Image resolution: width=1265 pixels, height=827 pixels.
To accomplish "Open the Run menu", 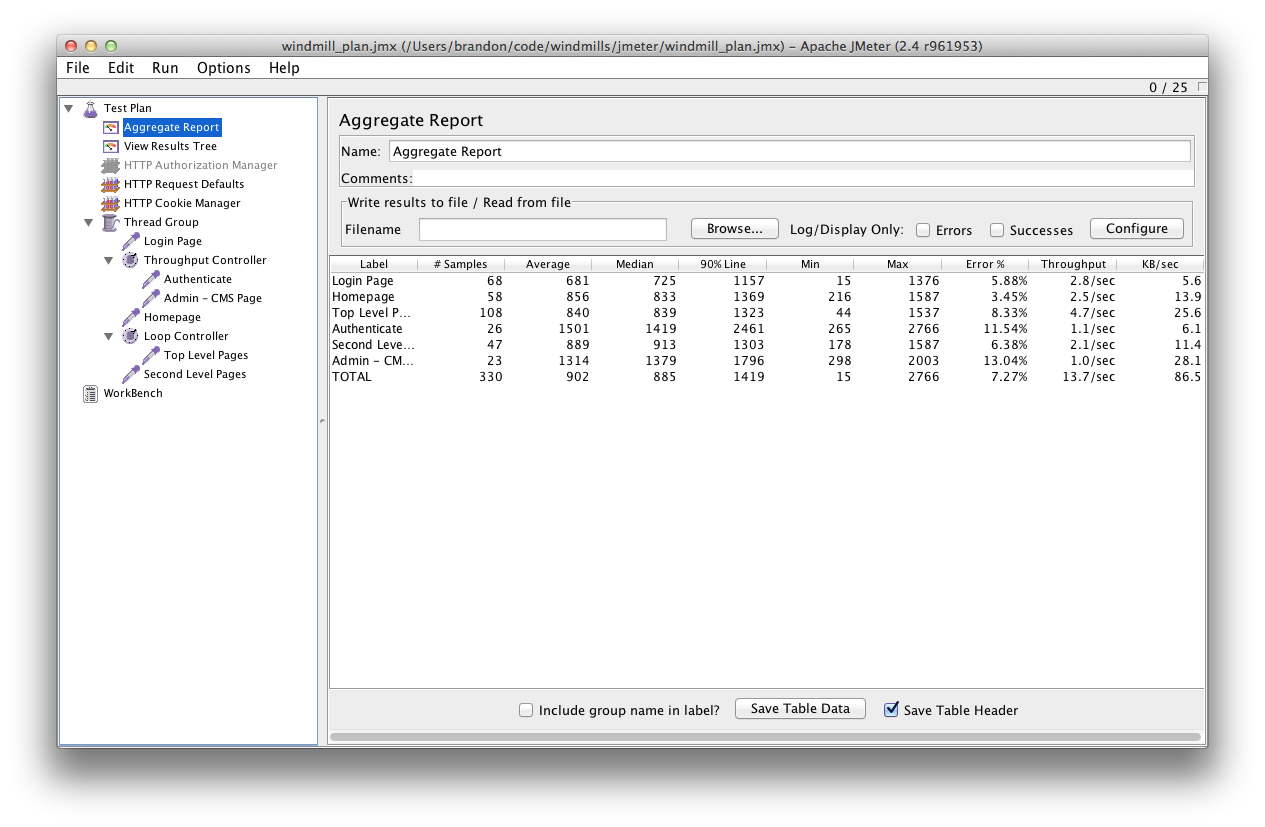I will (x=165, y=68).
